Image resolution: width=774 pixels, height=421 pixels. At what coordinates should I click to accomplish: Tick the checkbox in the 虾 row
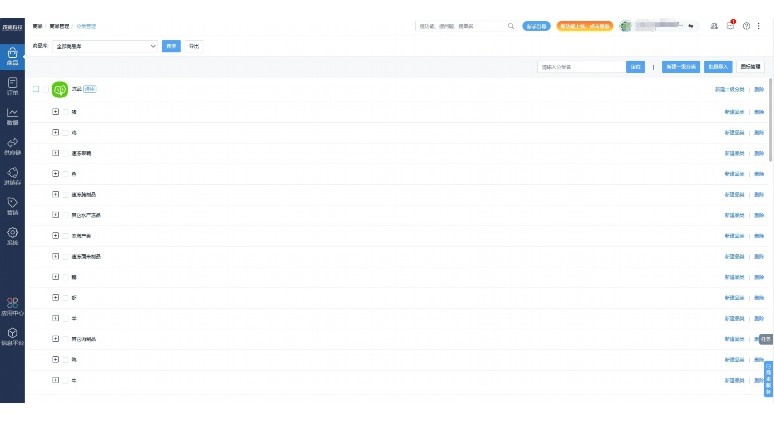[x=66, y=298]
